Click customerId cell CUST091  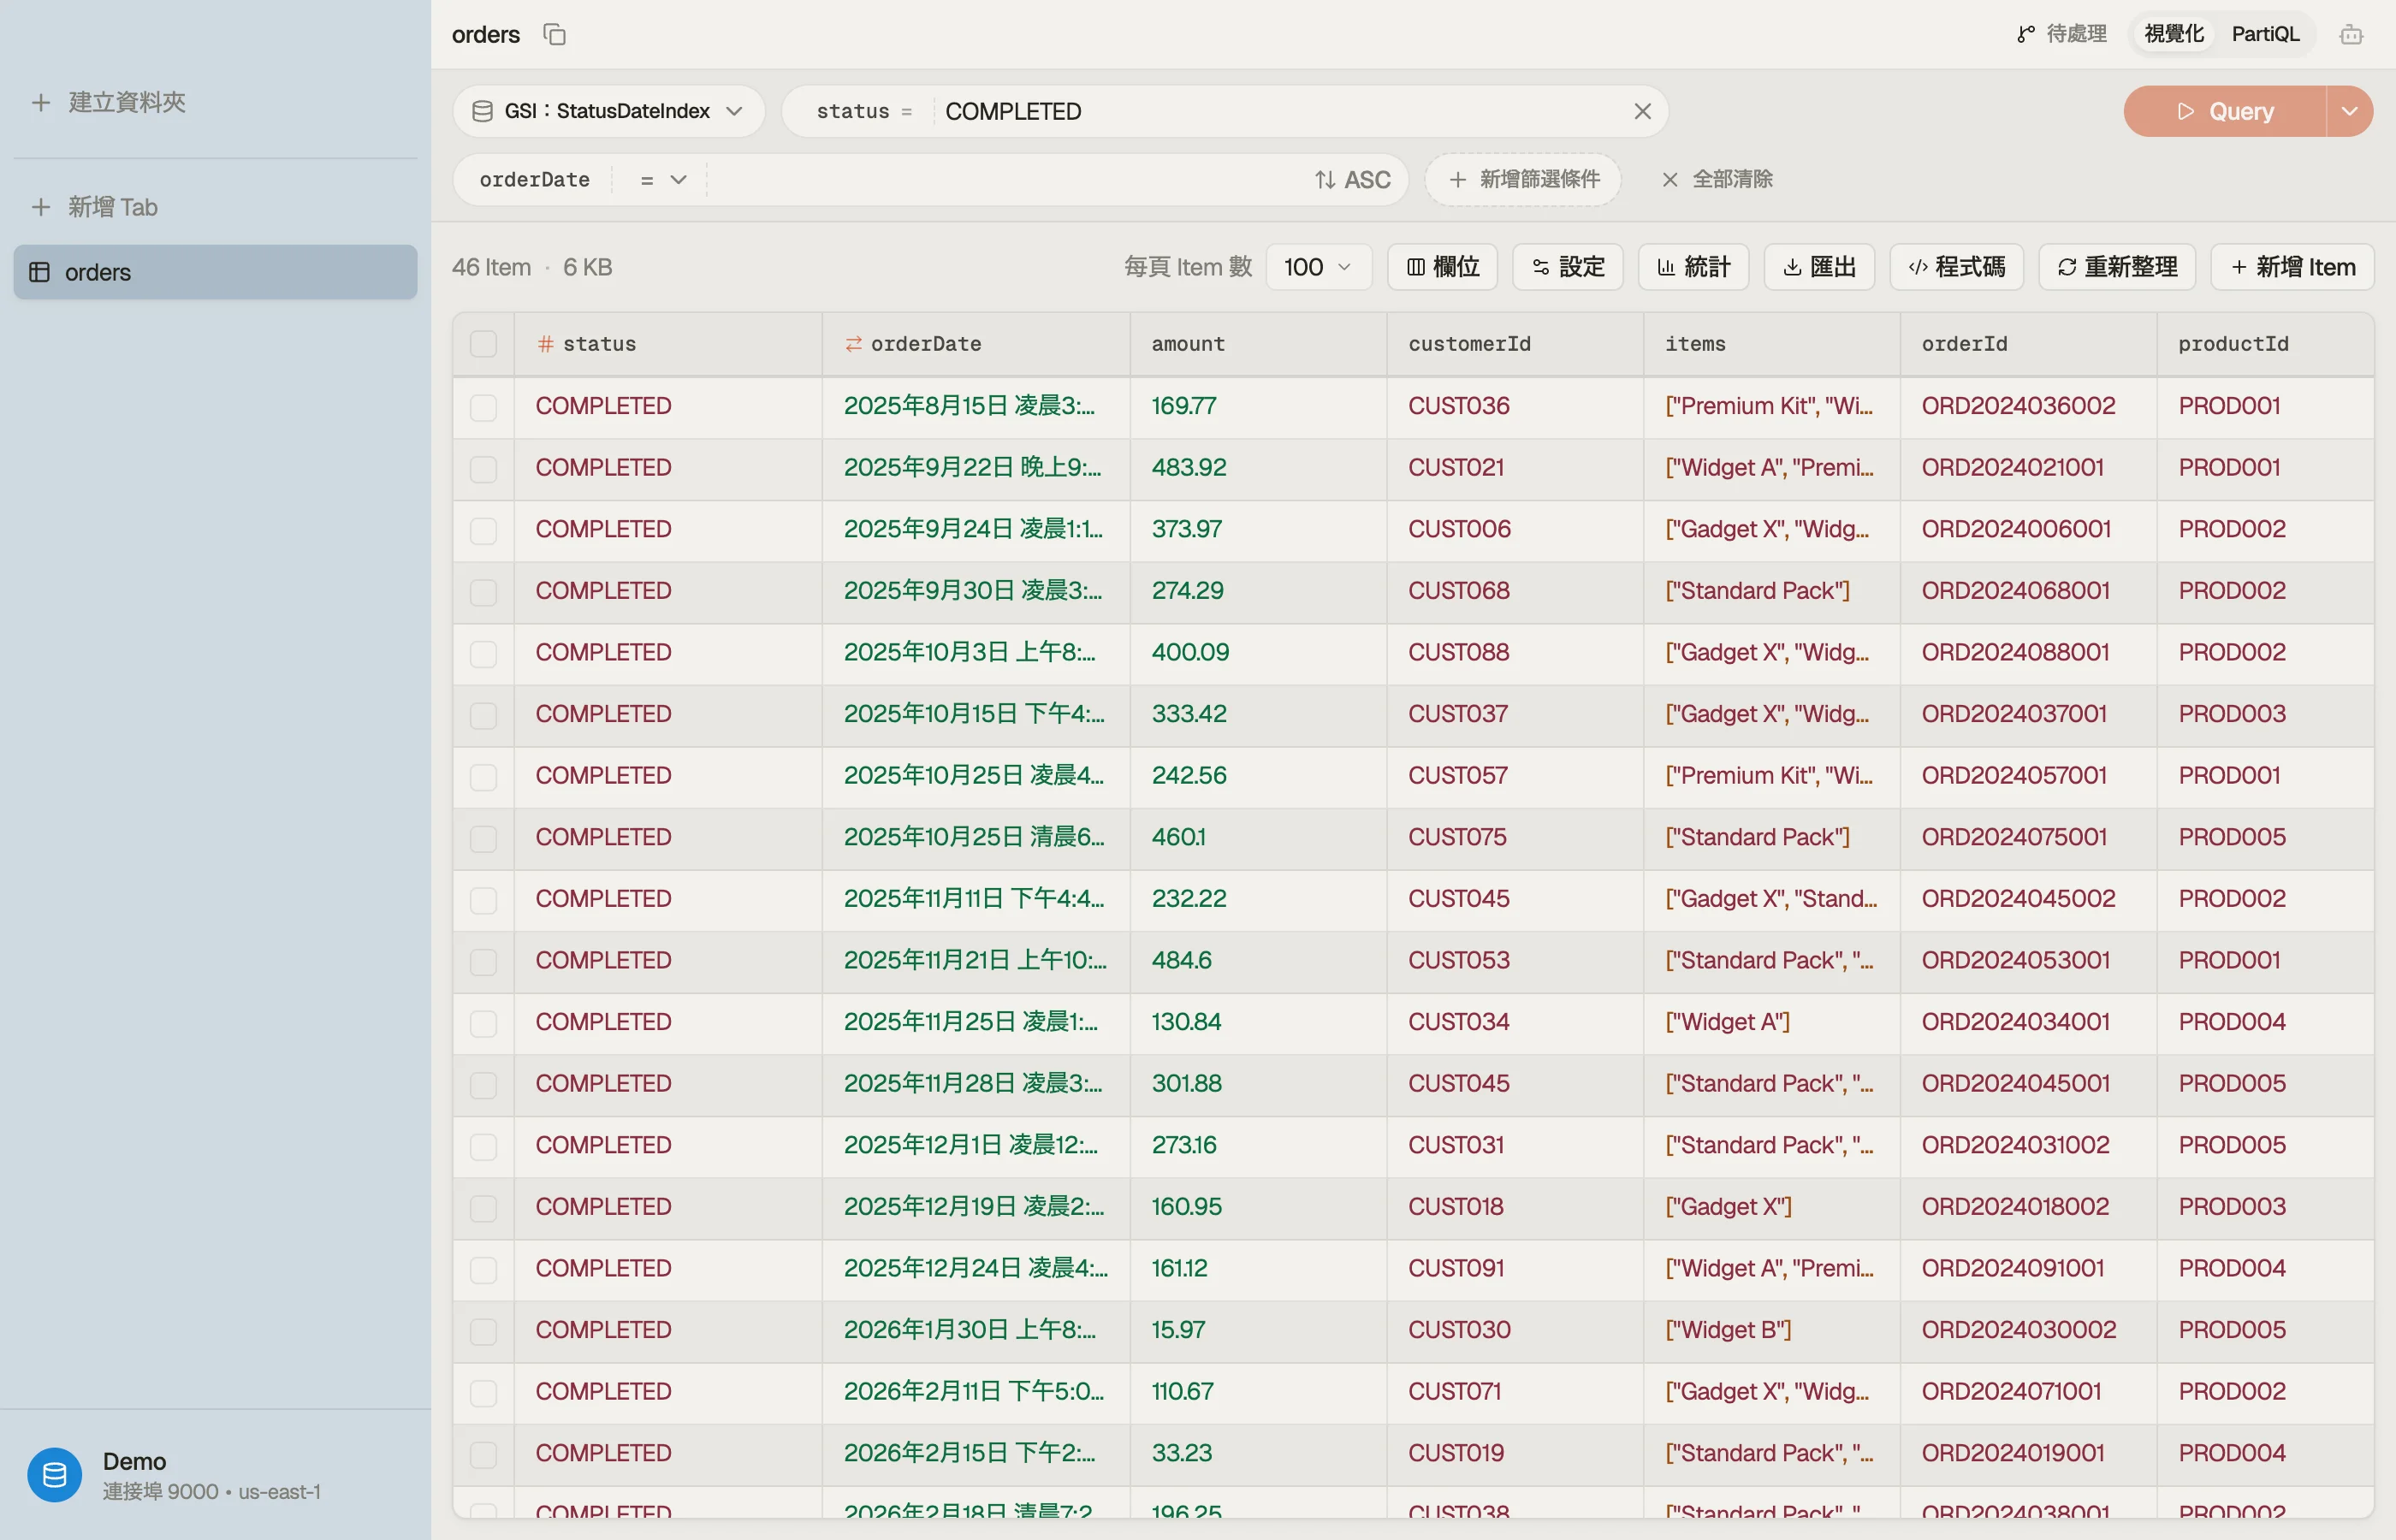(1515, 1268)
